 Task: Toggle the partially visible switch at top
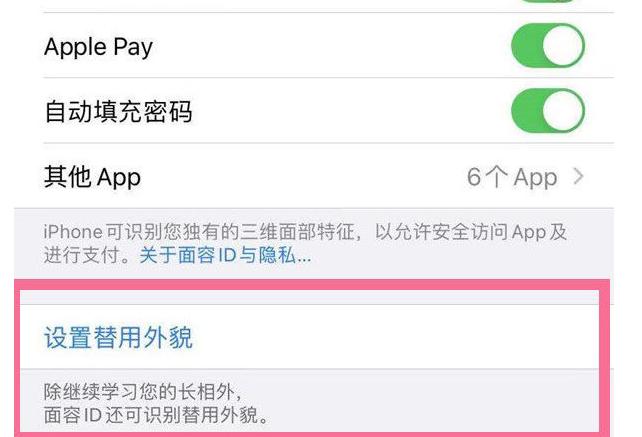click(x=548, y=1)
